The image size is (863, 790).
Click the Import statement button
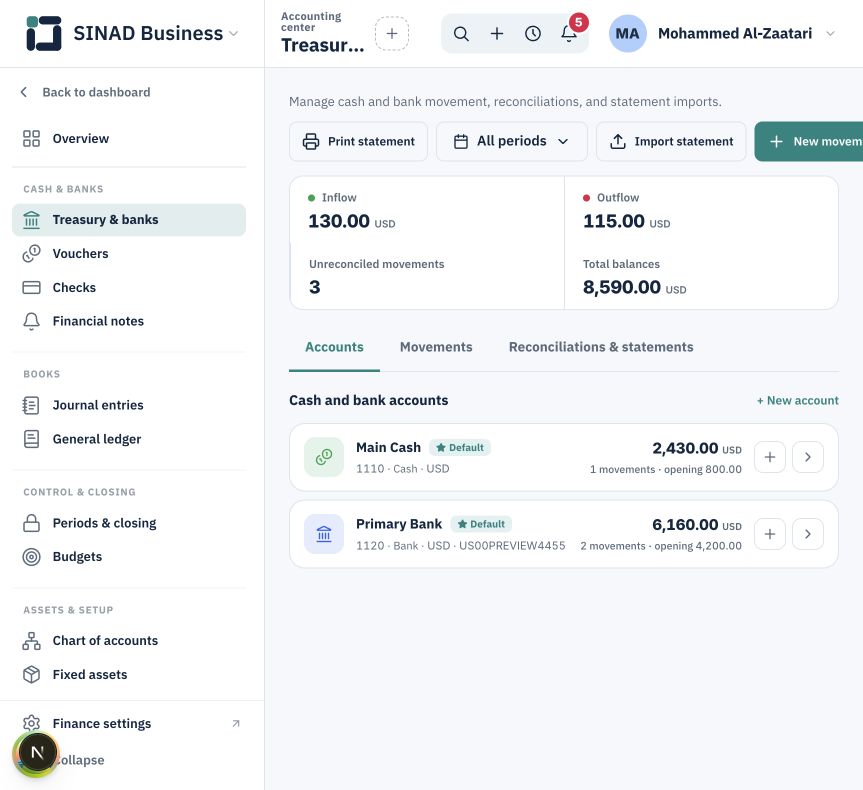point(671,141)
